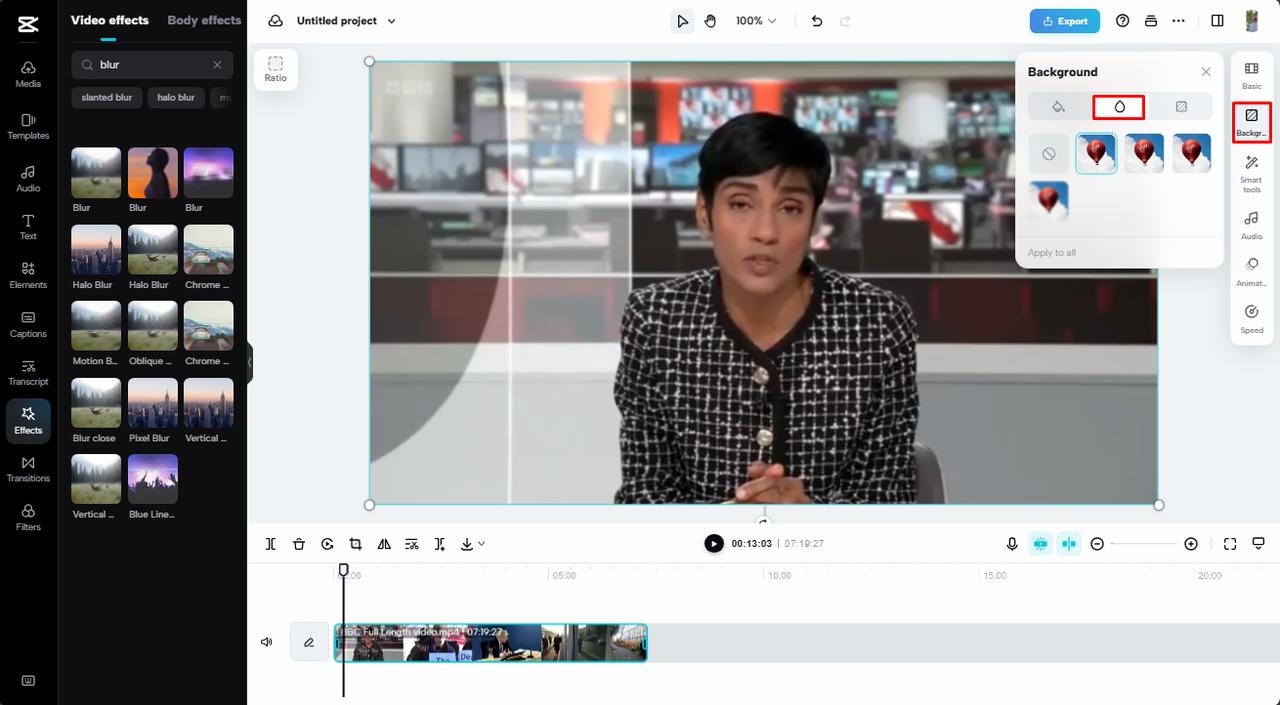Image resolution: width=1280 pixels, height=705 pixels.
Task: Select the no-background blur option
Action: [x=1048, y=154]
